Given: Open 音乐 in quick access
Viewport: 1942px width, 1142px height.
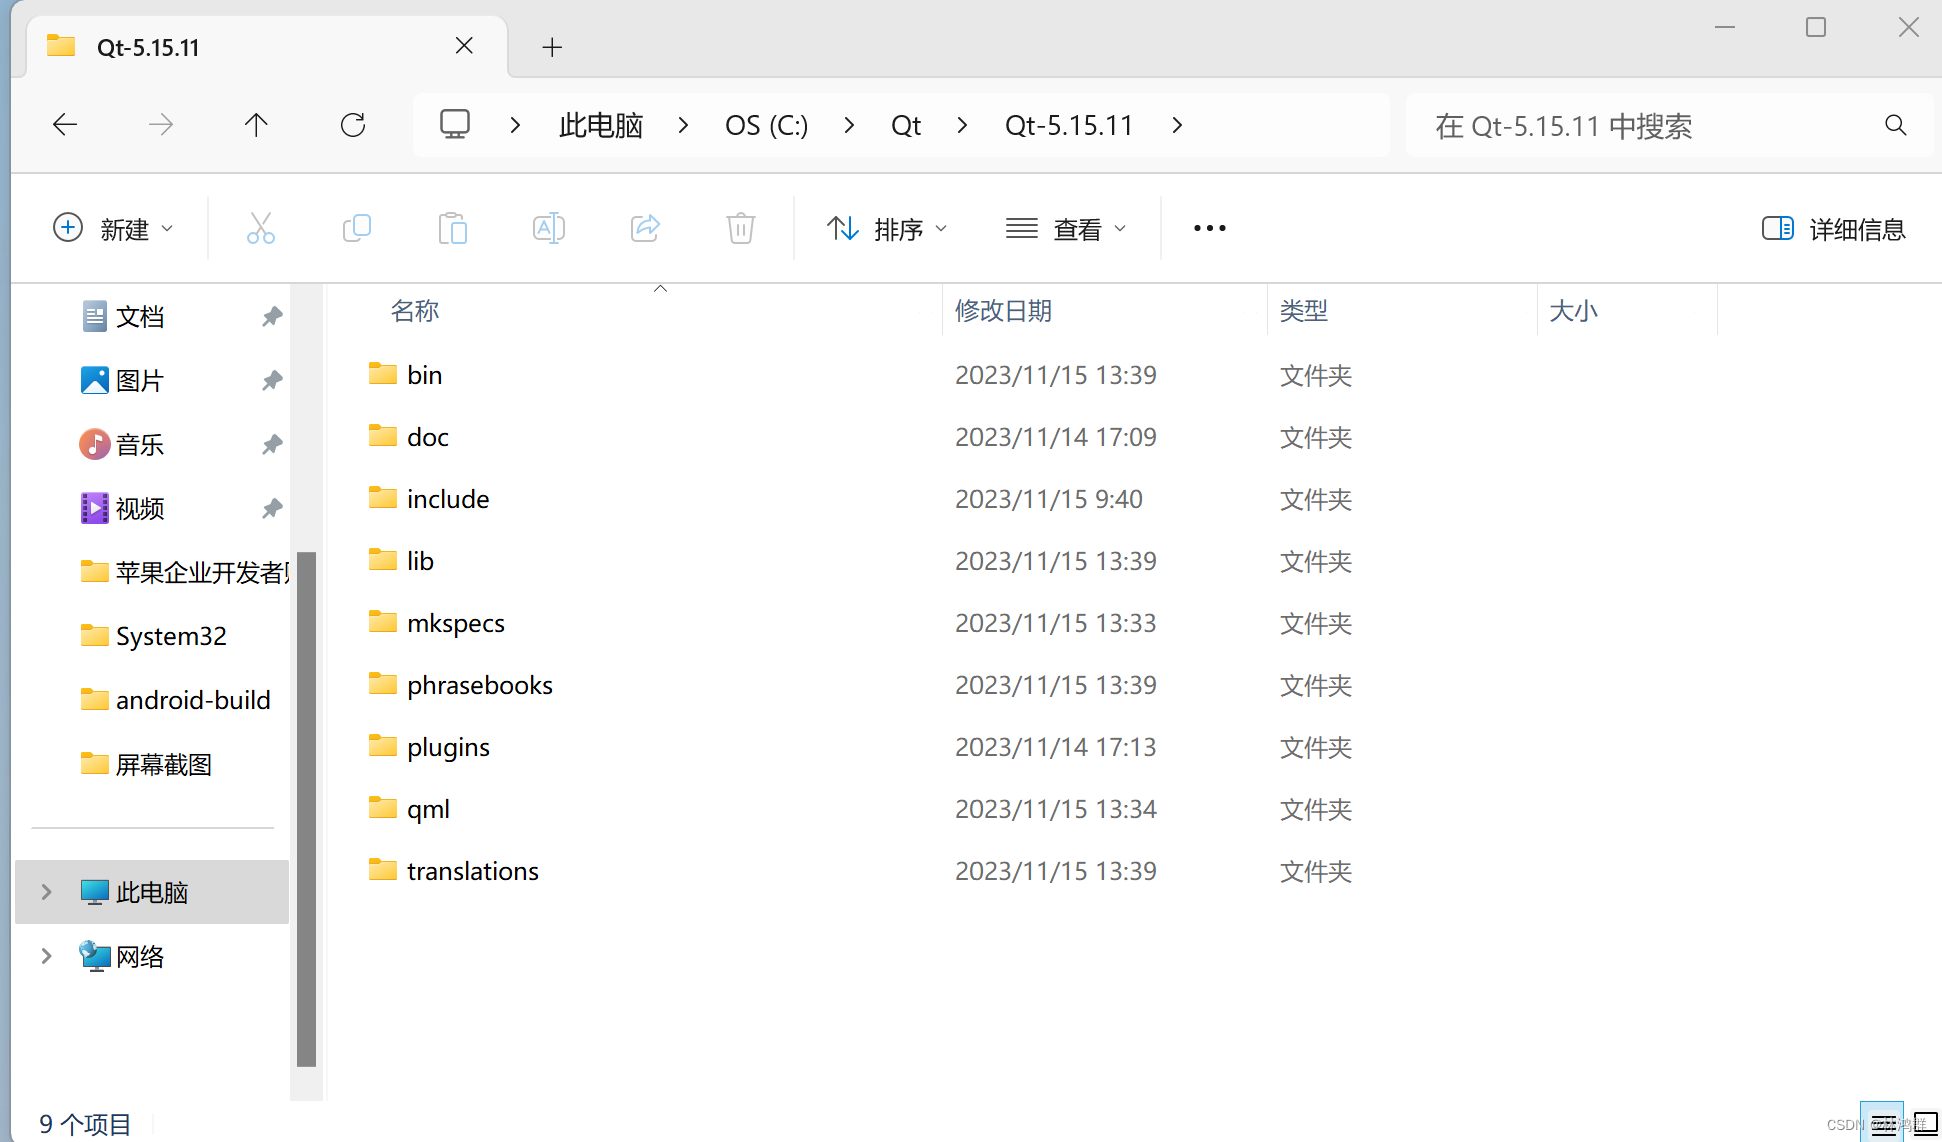Looking at the screenshot, I should pyautogui.click(x=139, y=445).
